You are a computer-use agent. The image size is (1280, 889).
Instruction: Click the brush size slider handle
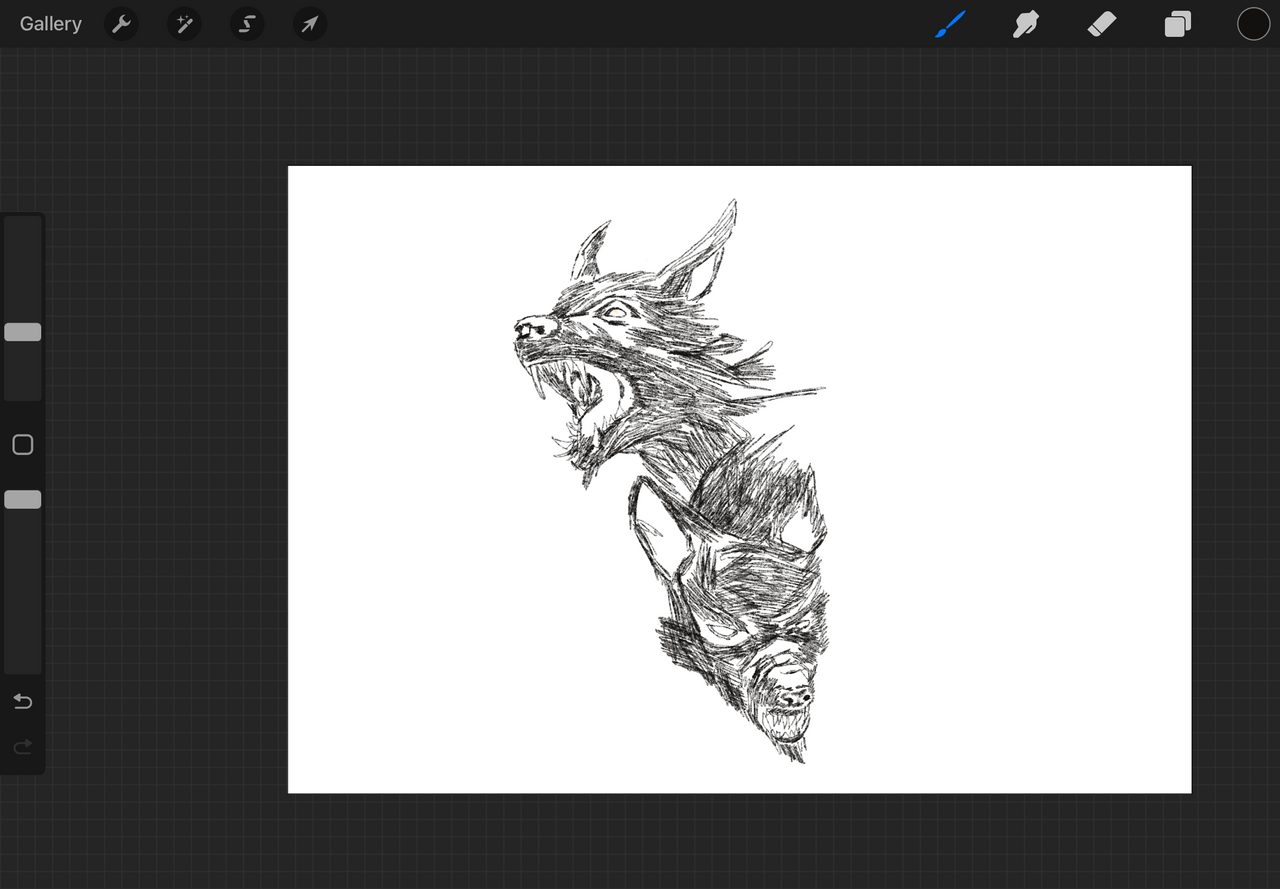click(23, 332)
